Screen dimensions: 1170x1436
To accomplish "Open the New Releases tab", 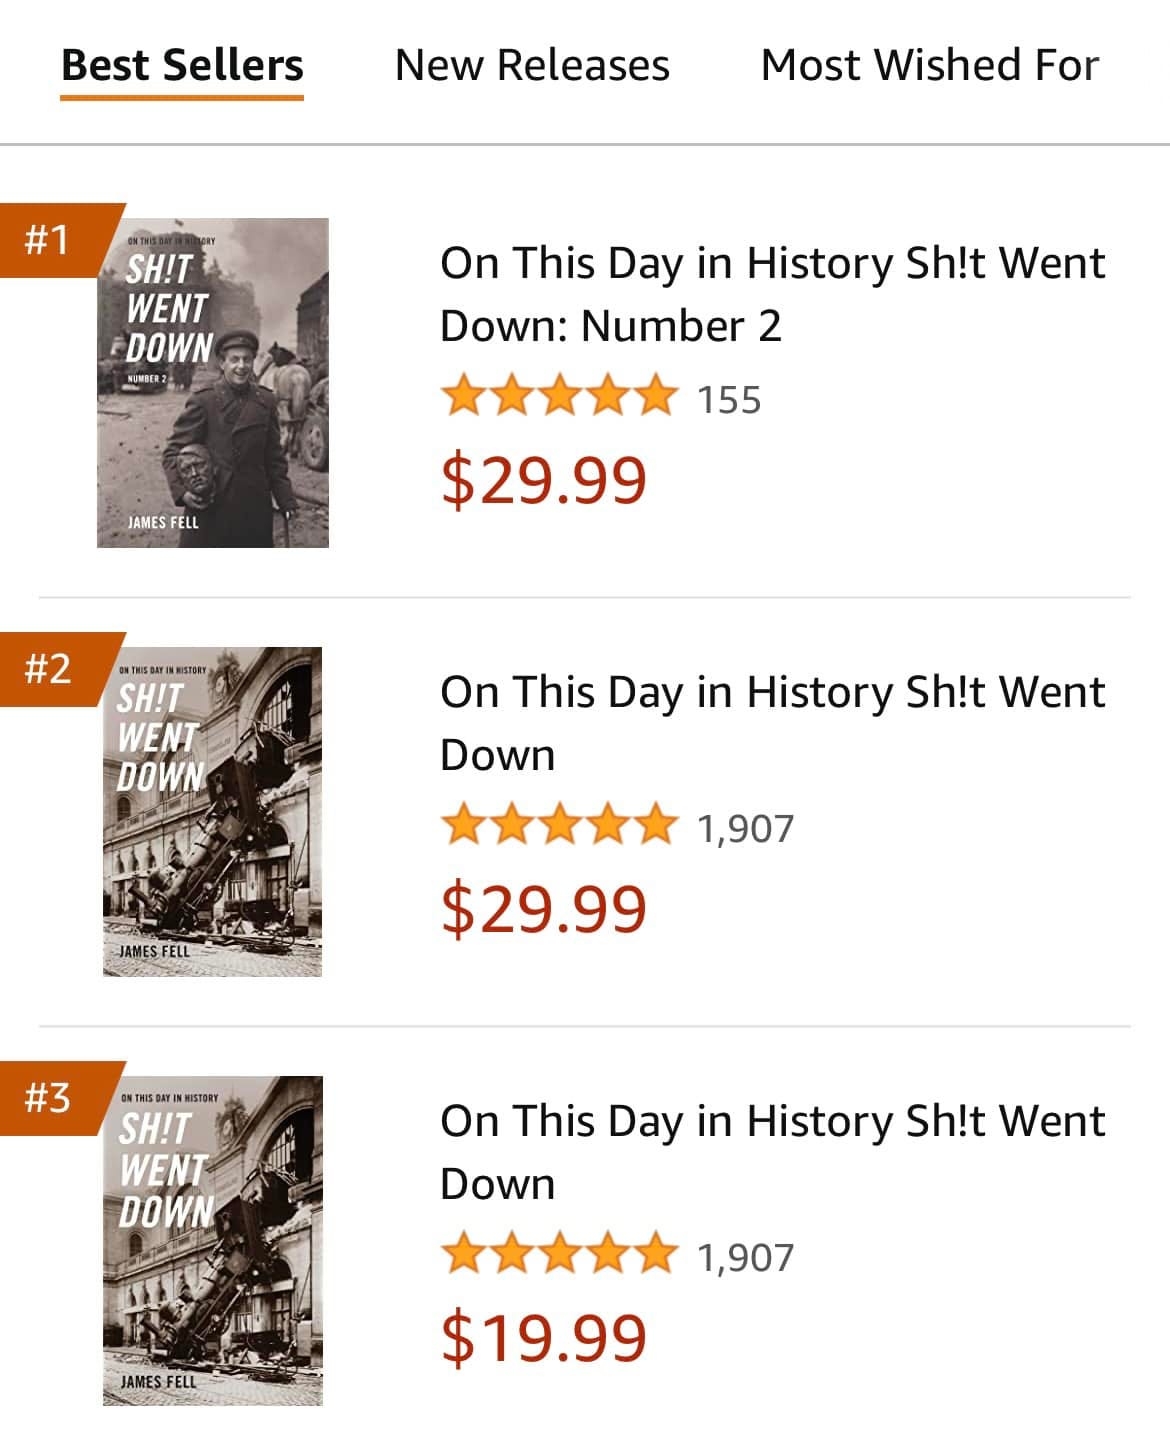I will coord(532,66).
